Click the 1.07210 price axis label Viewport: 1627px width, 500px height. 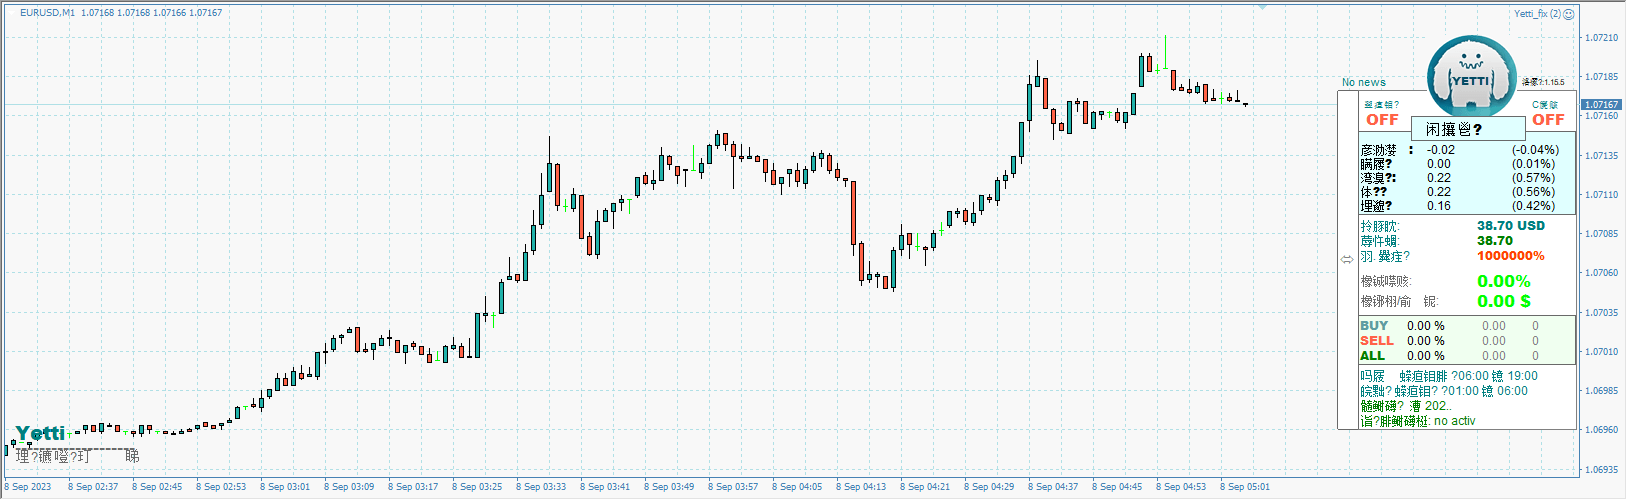(x=1602, y=38)
